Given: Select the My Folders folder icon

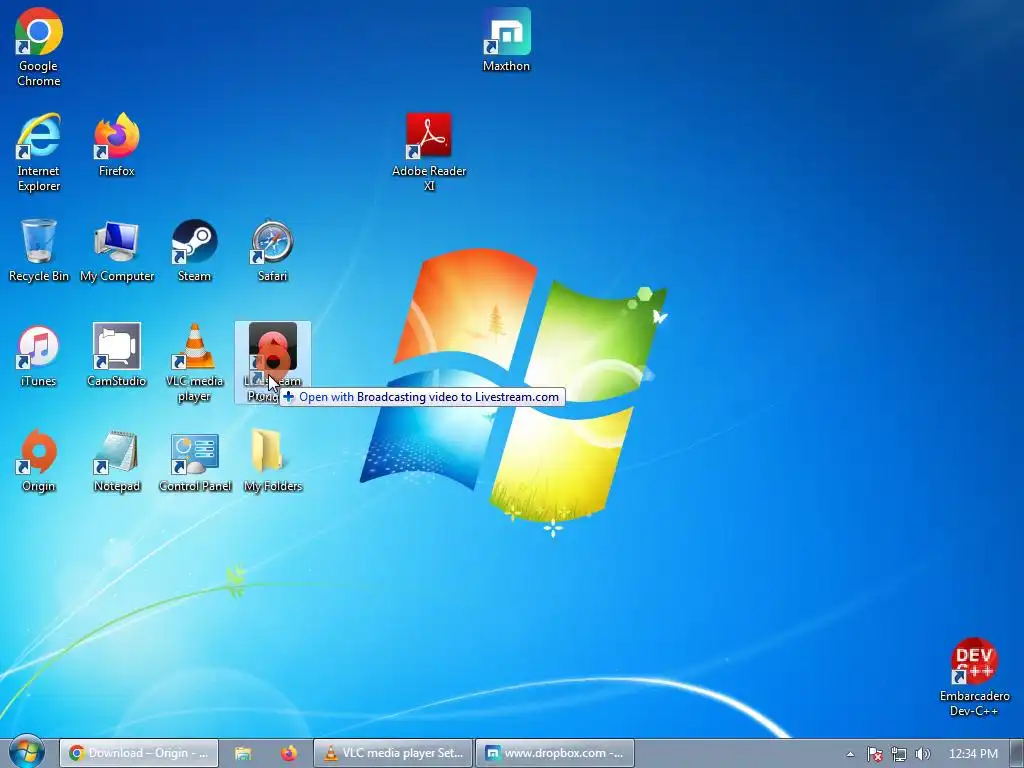Looking at the screenshot, I should [x=272, y=461].
